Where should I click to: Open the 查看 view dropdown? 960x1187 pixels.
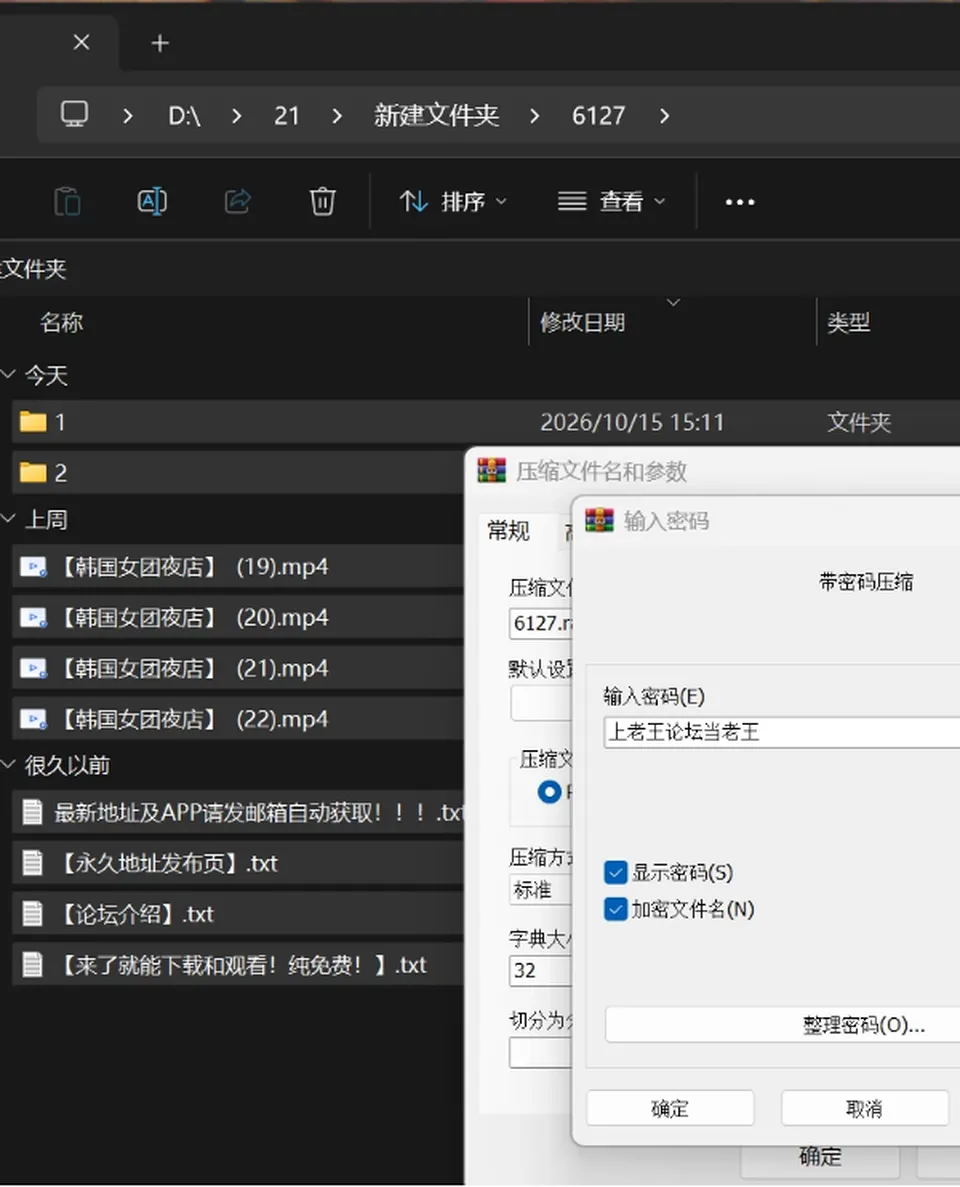point(612,201)
